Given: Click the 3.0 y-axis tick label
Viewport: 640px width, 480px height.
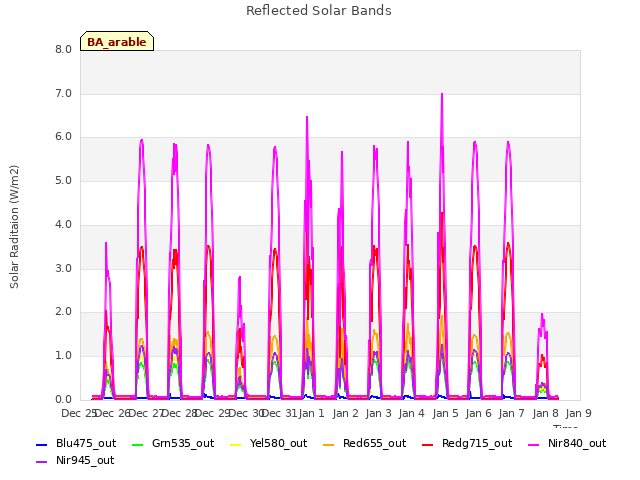Looking at the screenshot, I should (x=63, y=269).
